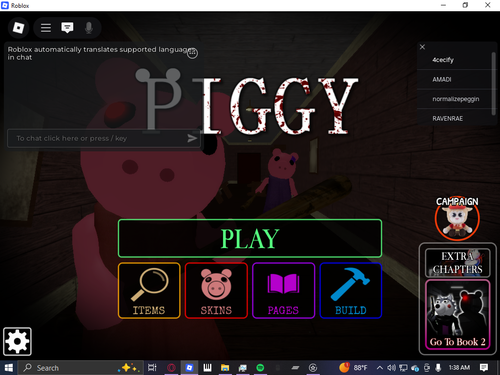This screenshot has height=375, width=500.
Task: Open the piano app taskbar icon
Action: tap(207, 368)
